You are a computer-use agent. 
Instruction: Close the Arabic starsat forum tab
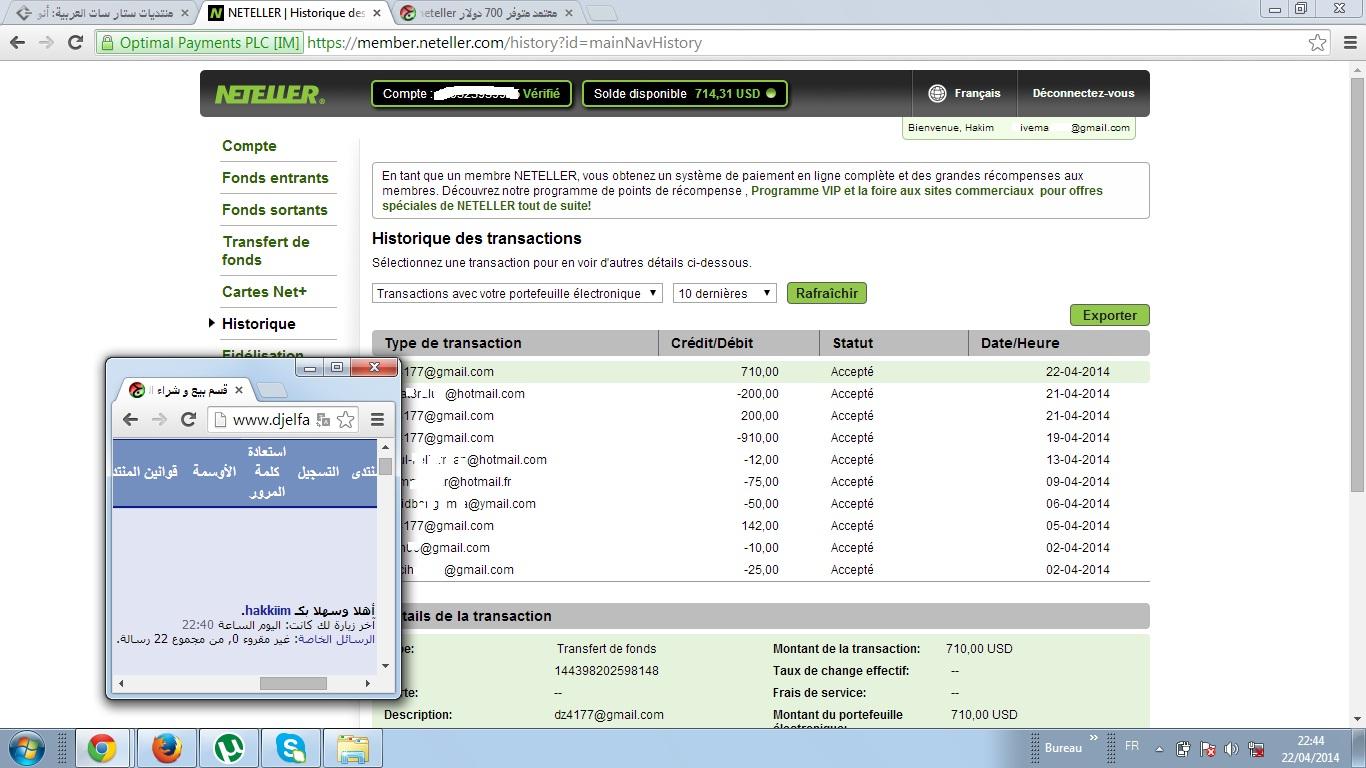(184, 13)
